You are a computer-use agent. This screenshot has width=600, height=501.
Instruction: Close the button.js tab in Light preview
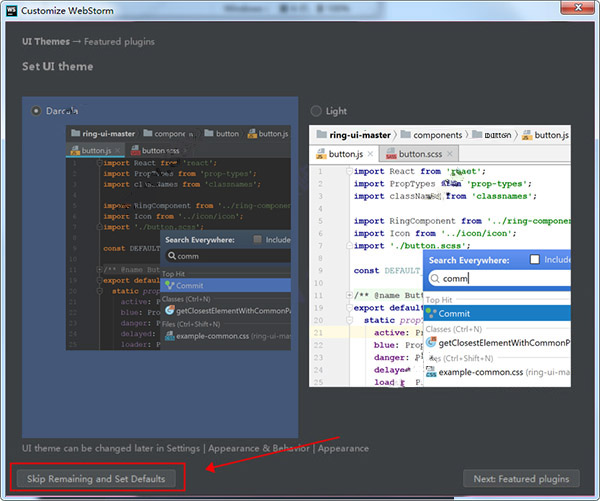(x=370, y=154)
